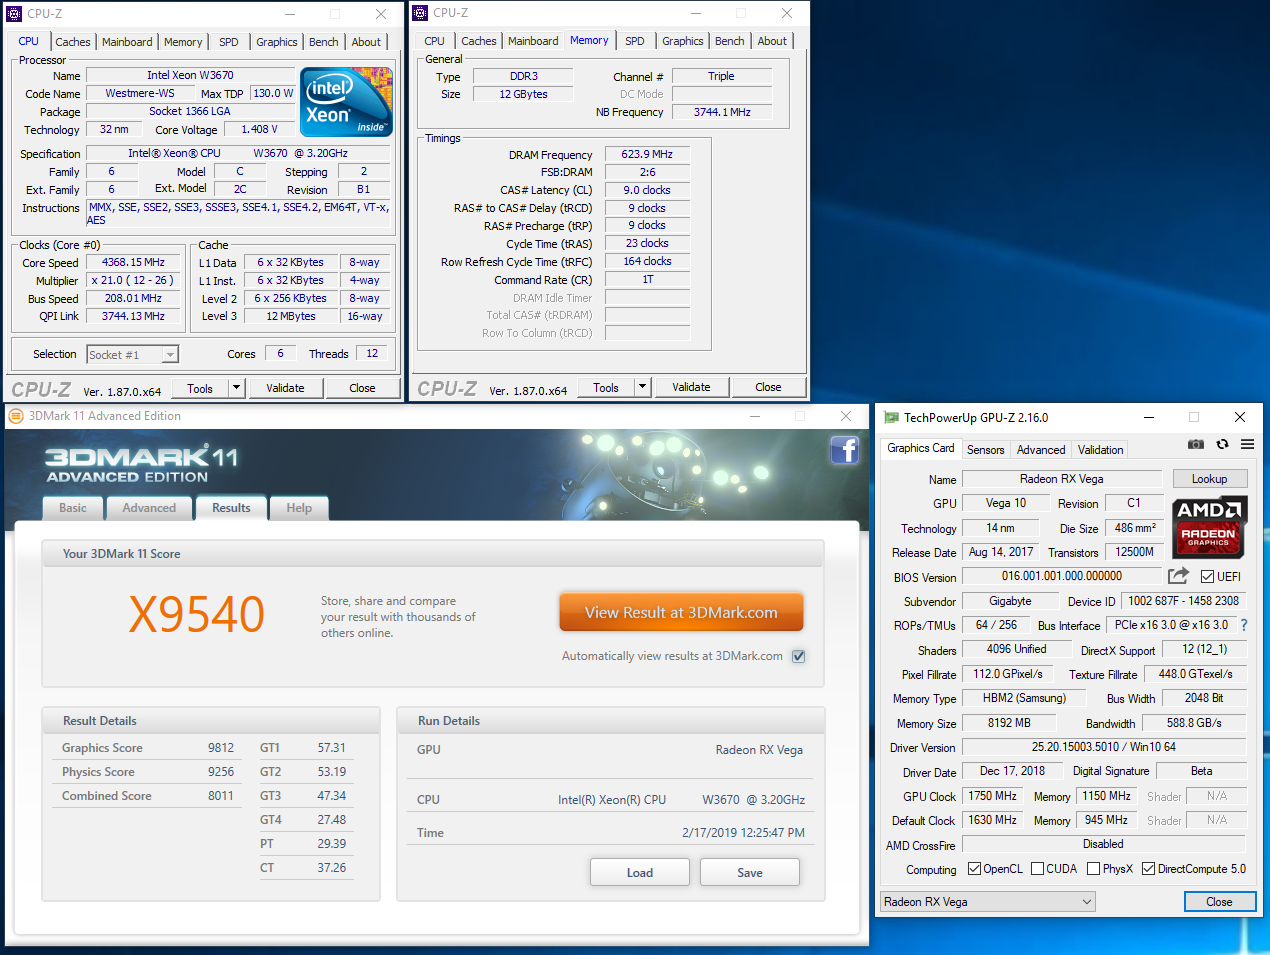The width and height of the screenshot is (1270, 955).
Task: Click the 3DMark 11 title bar icon
Action: click(15, 416)
